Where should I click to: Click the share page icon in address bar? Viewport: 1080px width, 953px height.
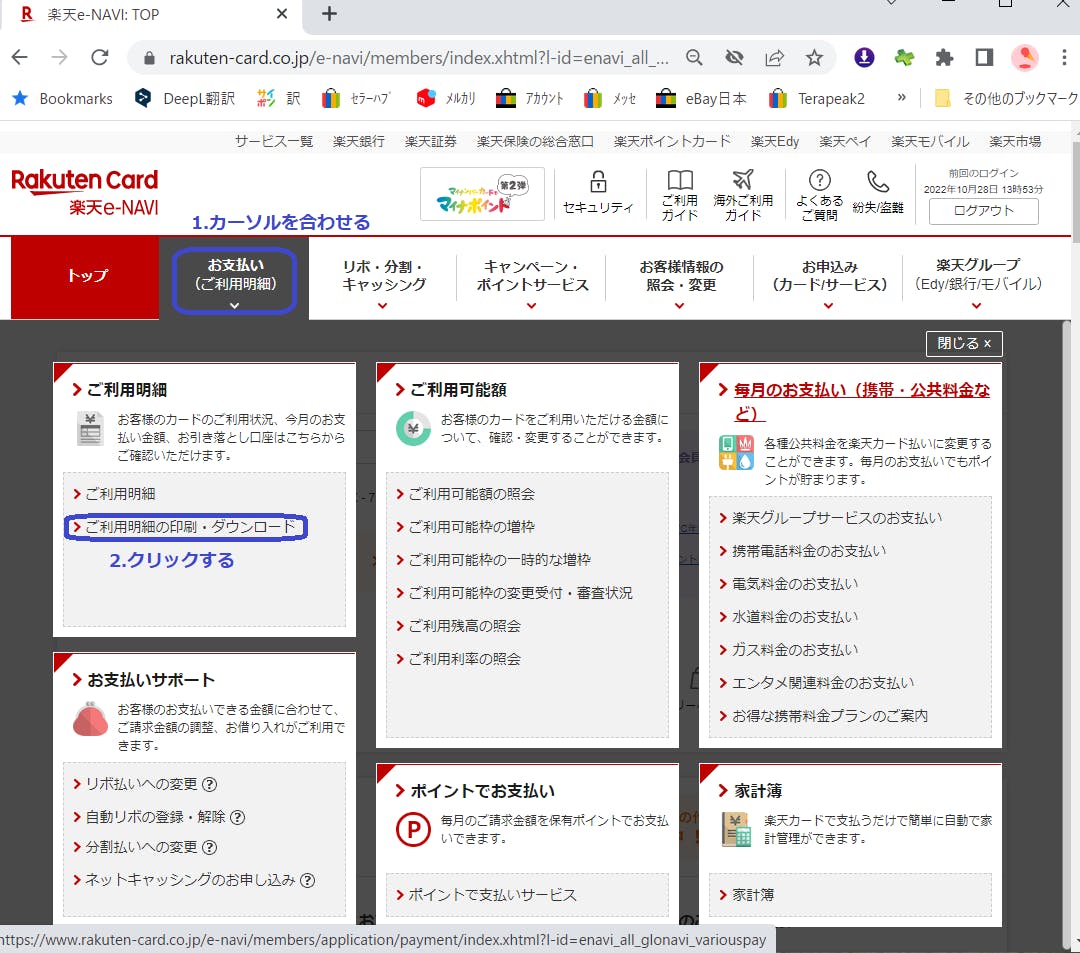tap(775, 58)
